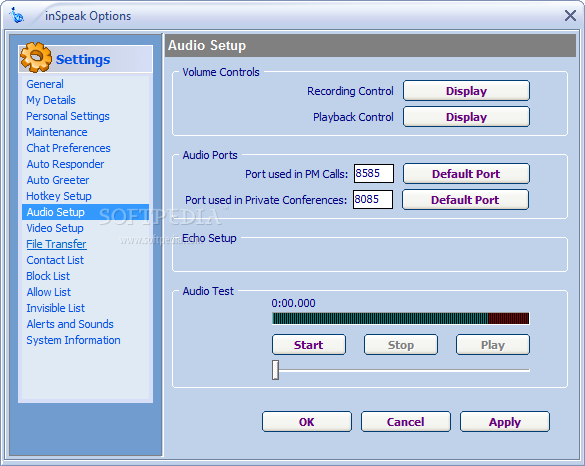585x466 pixels.
Task: Click the 0:00.000 audio test timer
Action: 293,303
